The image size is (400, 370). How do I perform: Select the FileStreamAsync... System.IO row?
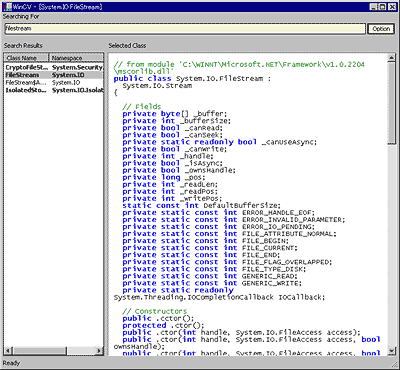54,82
